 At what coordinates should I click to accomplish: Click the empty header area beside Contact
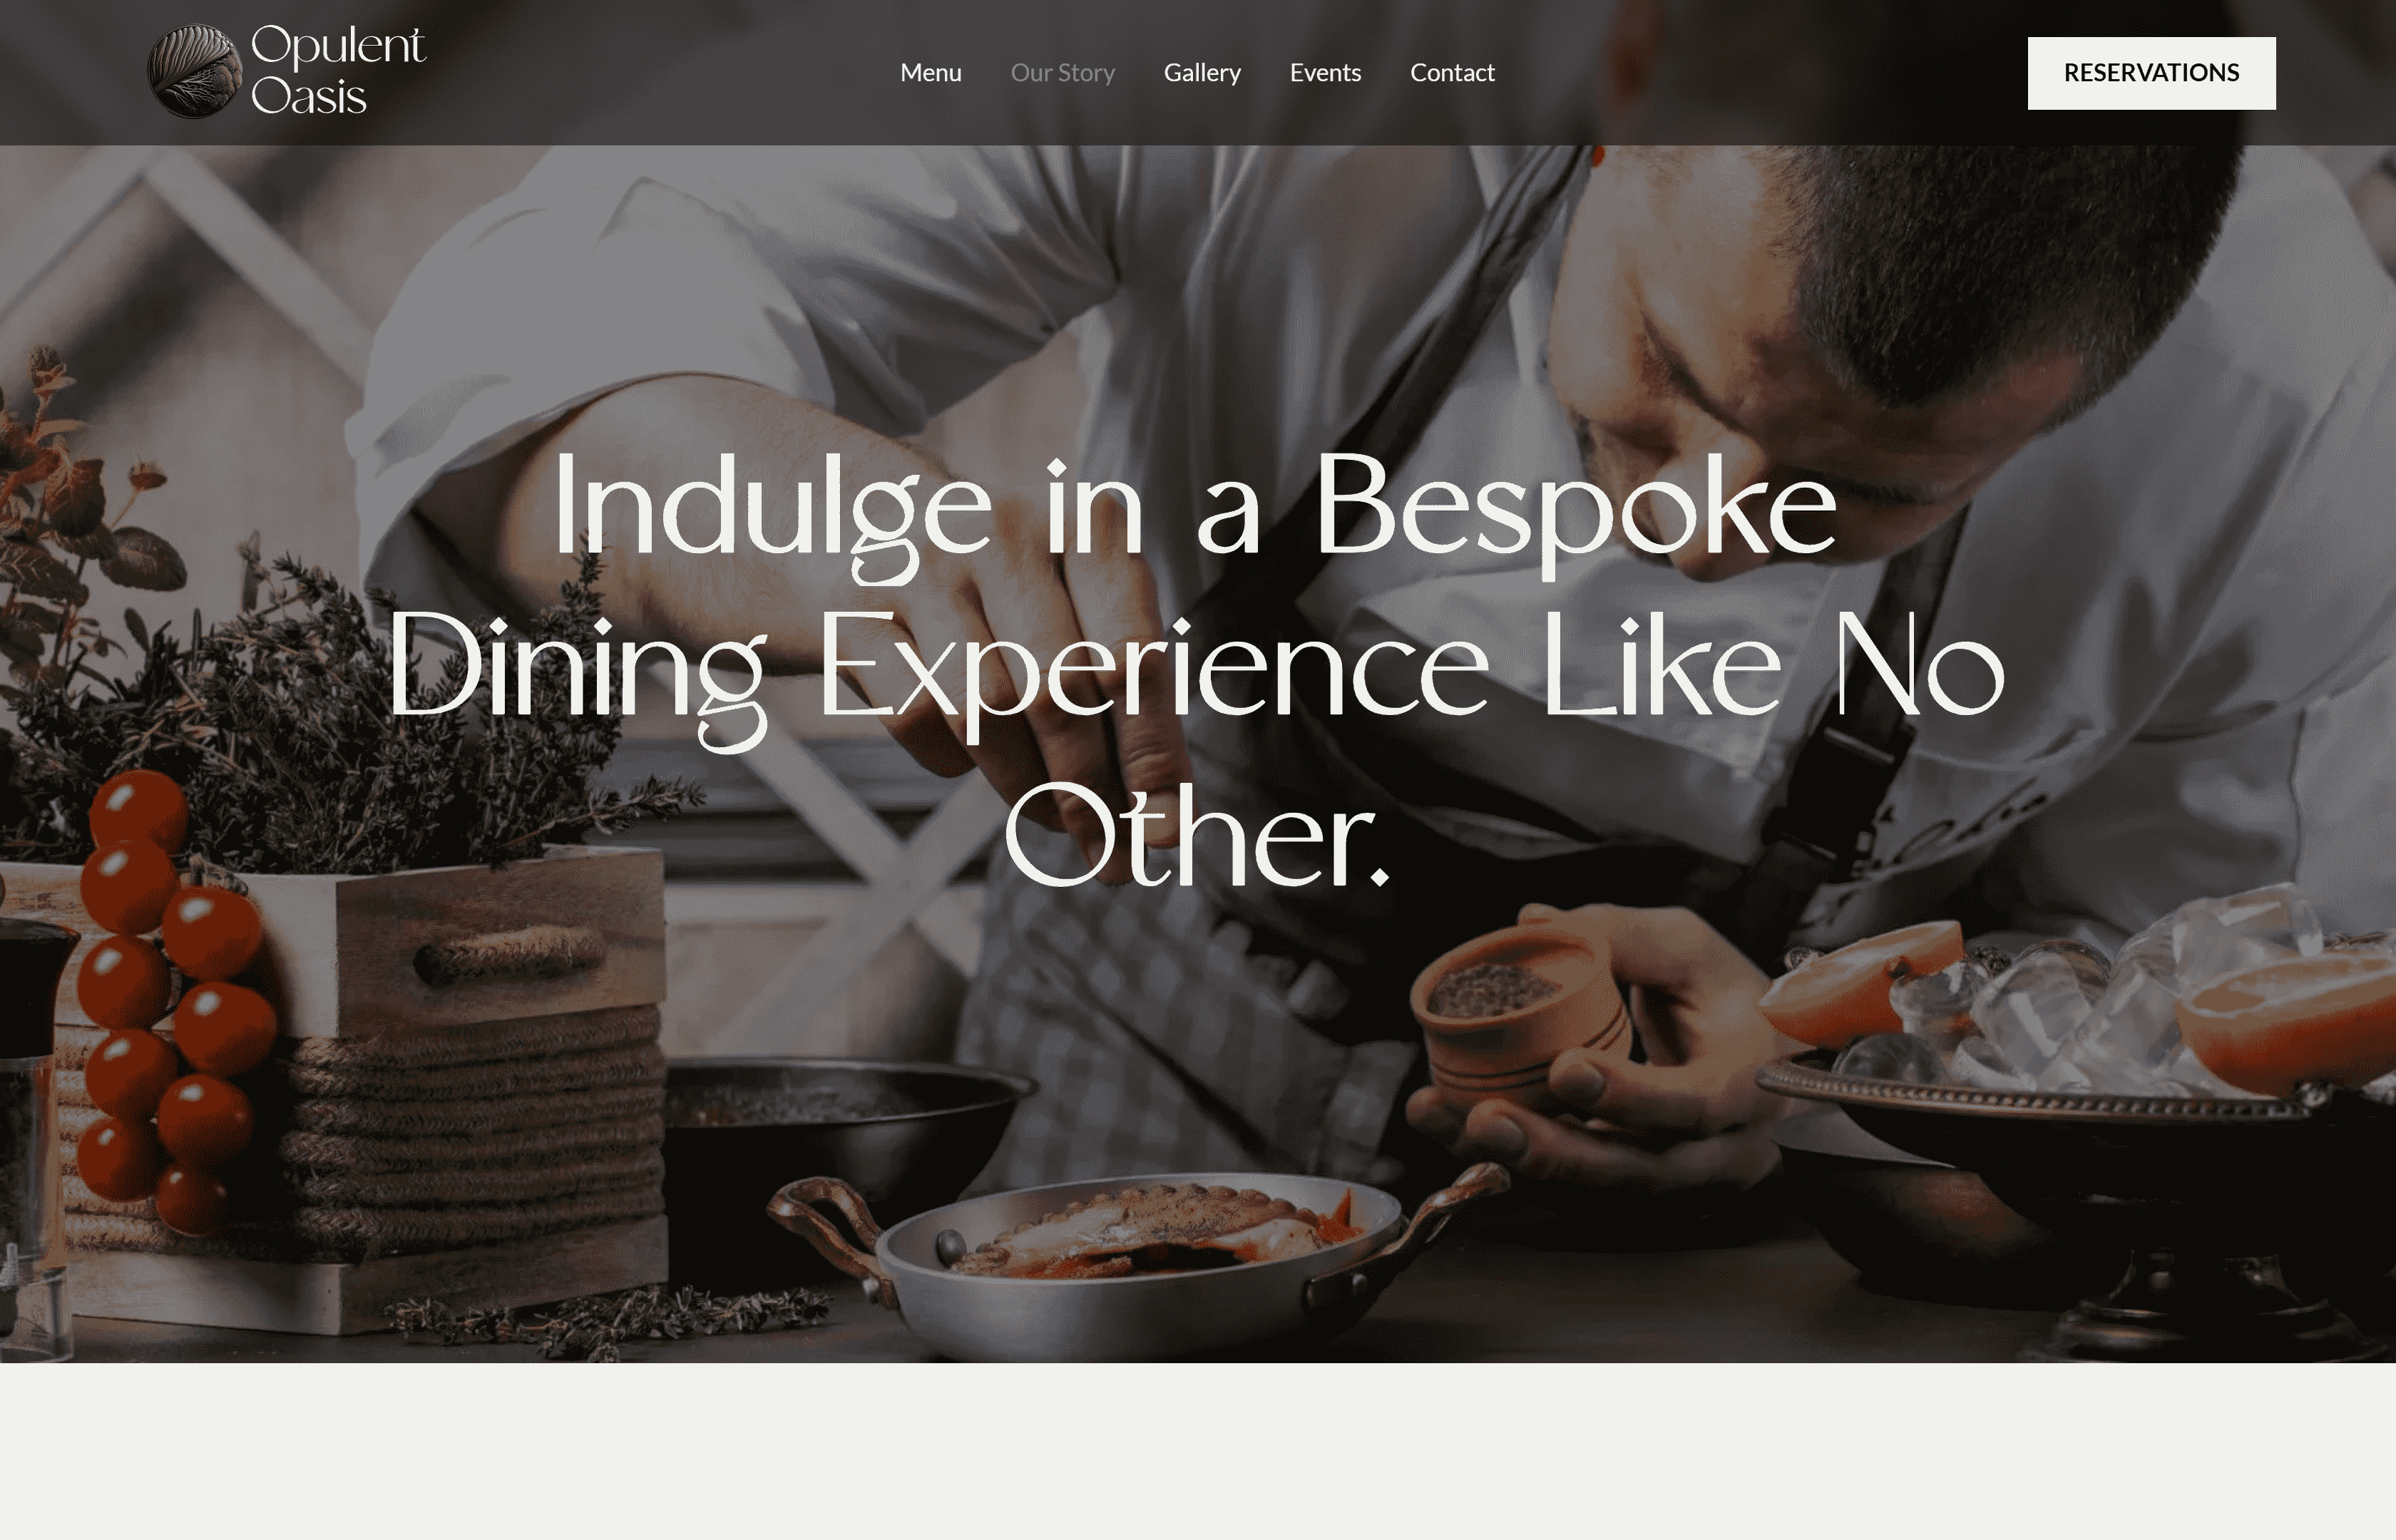1760,73
